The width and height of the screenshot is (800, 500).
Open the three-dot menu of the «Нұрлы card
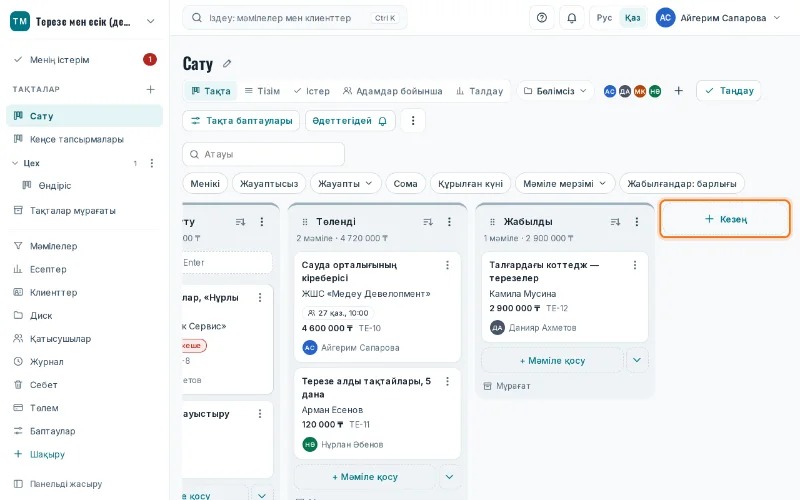tap(260, 297)
